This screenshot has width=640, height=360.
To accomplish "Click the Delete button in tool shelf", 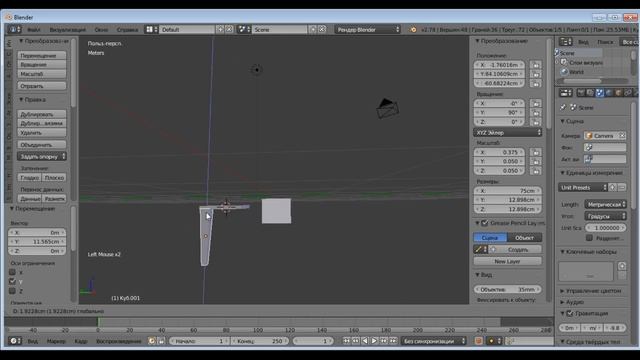I will point(42,133).
